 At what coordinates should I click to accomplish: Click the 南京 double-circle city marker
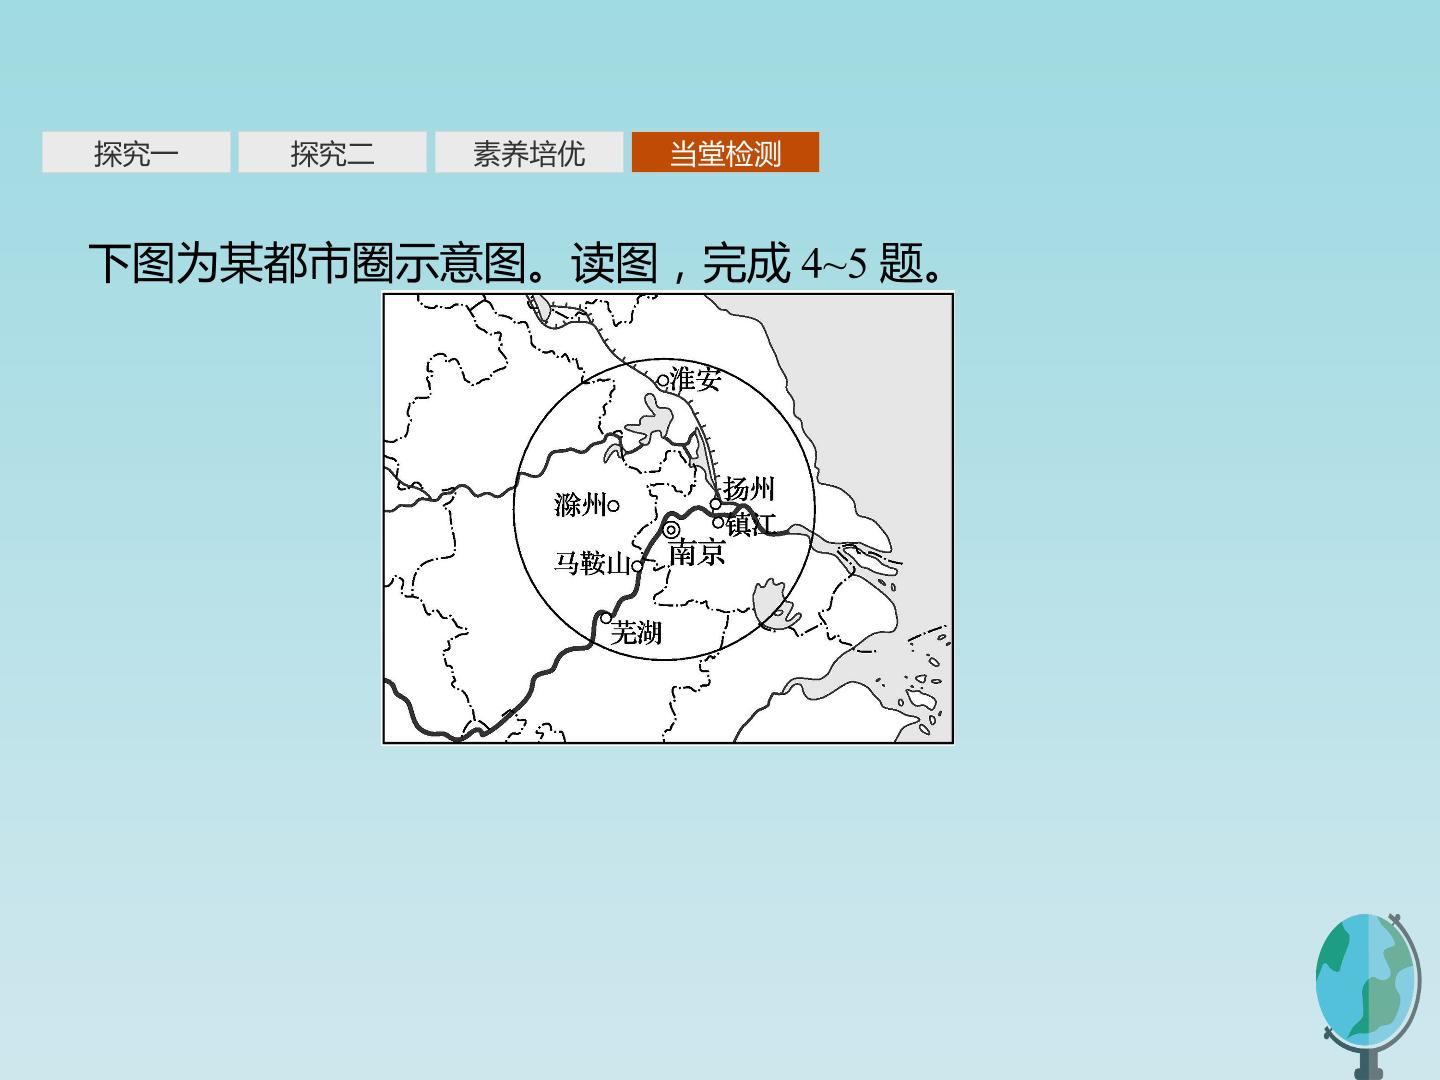(672, 530)
